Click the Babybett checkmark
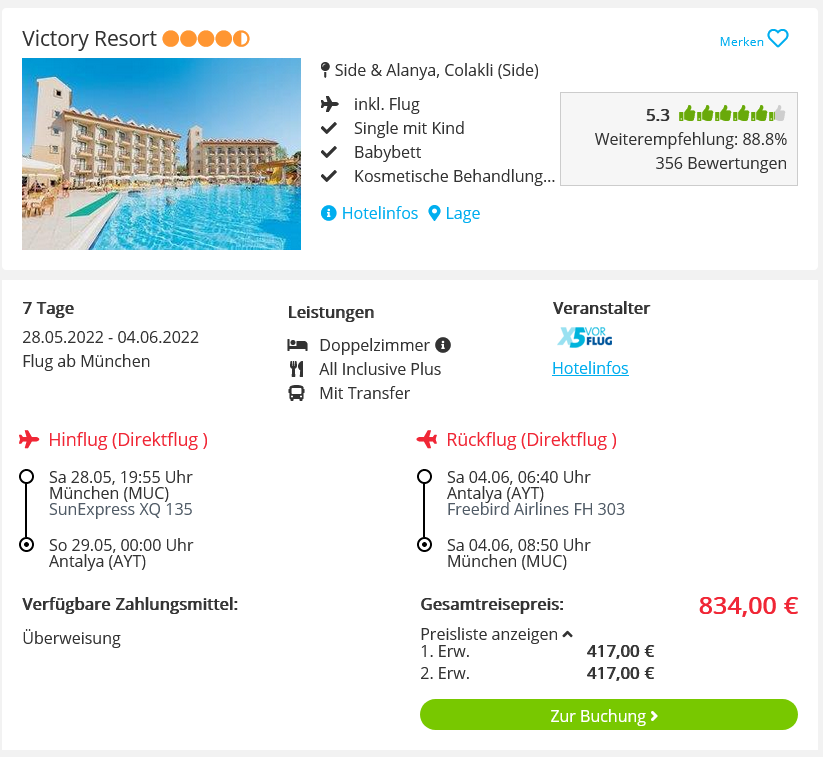 coord(329,152)
